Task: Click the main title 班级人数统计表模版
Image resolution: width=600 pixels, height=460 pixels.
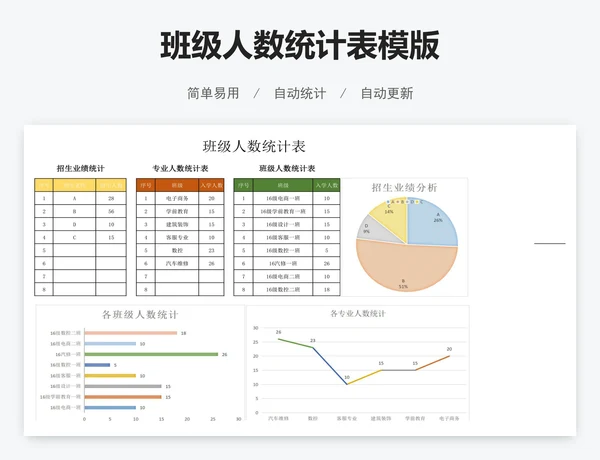Action: [300, 46]
